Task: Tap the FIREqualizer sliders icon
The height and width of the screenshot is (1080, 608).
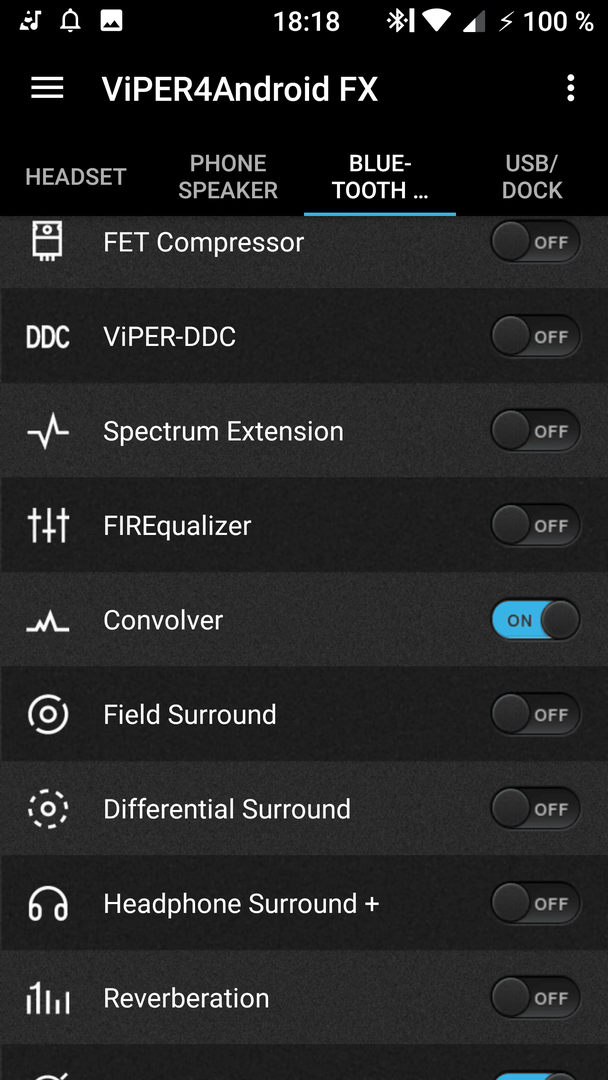Action: coord(47,526)
